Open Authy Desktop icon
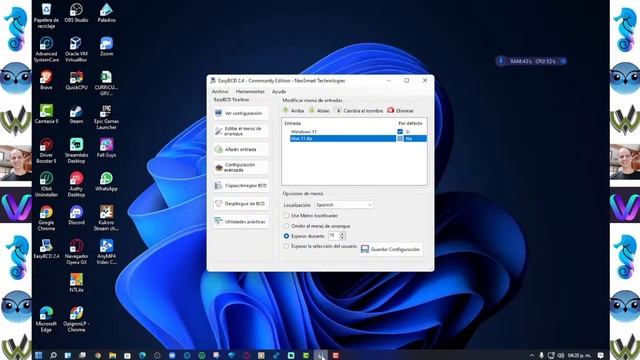 click(x=76, y=184)
